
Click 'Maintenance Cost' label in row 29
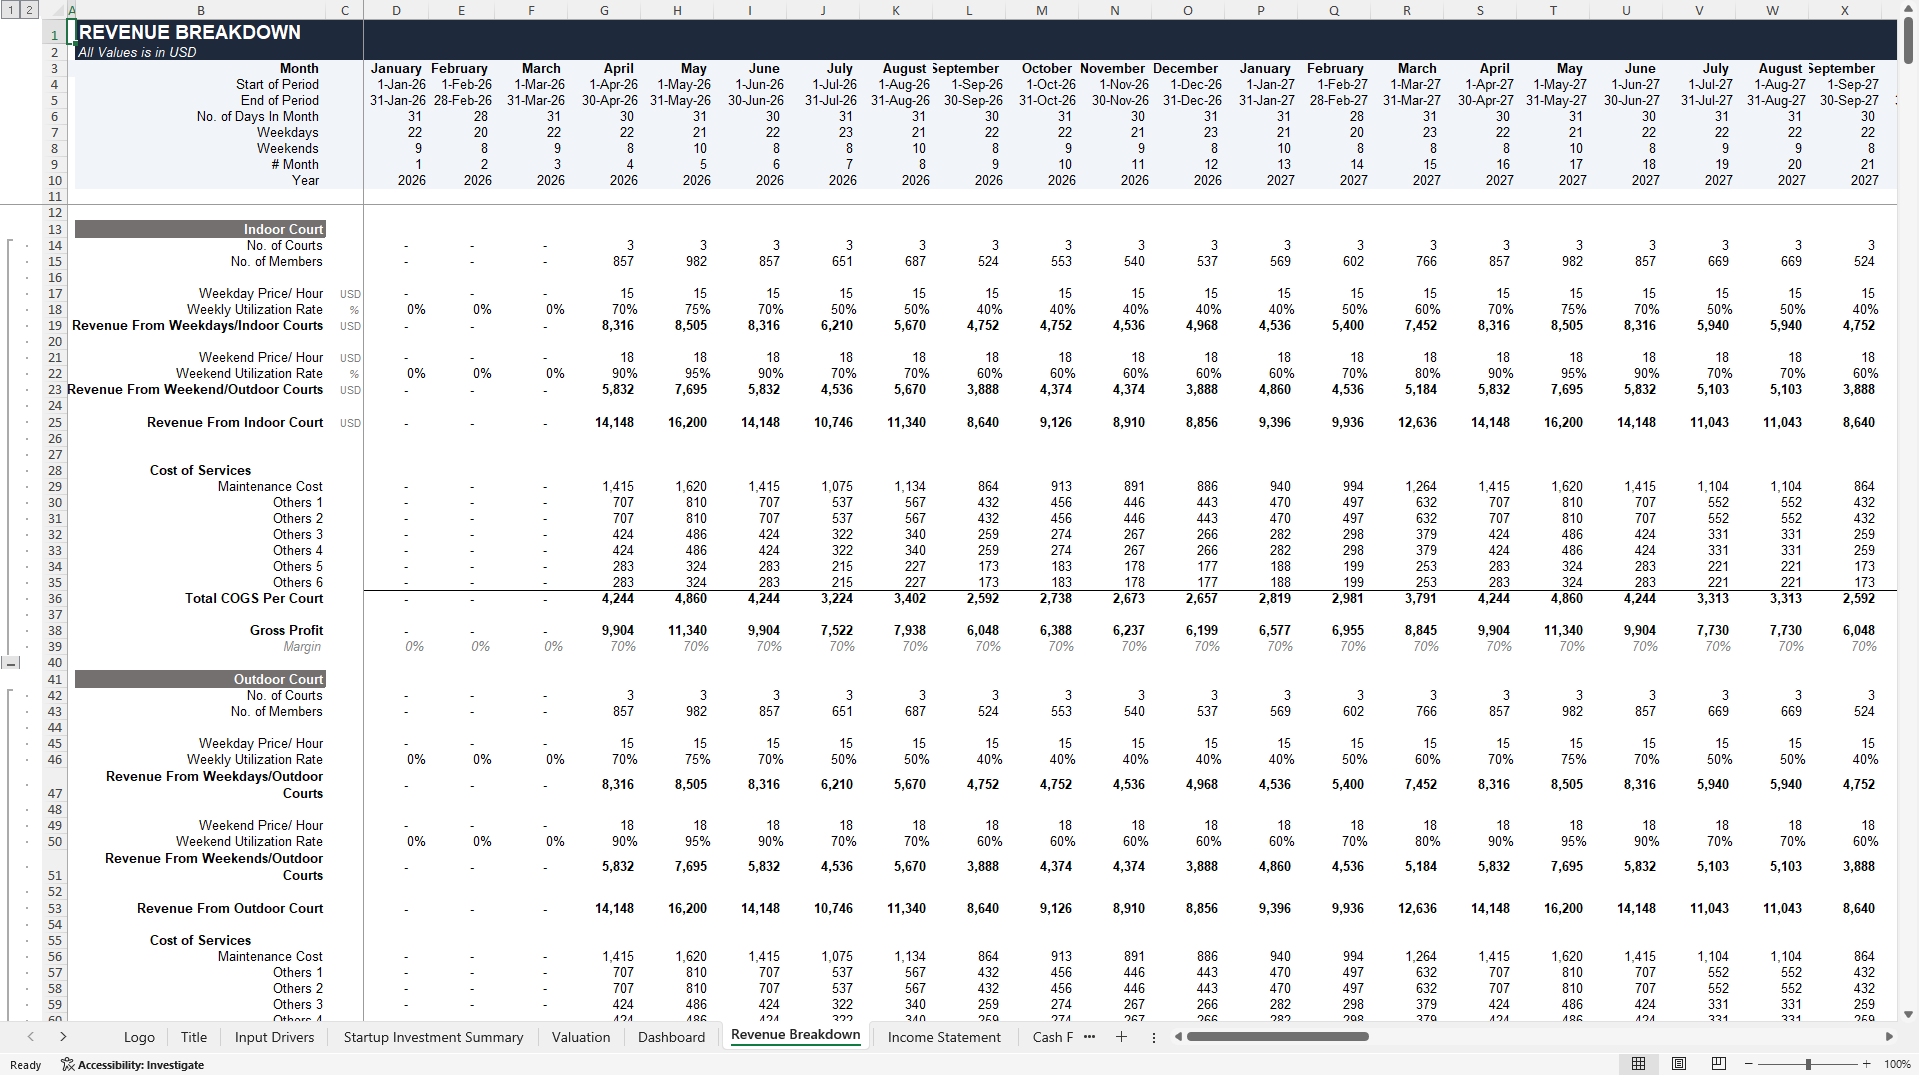(270, 486)
